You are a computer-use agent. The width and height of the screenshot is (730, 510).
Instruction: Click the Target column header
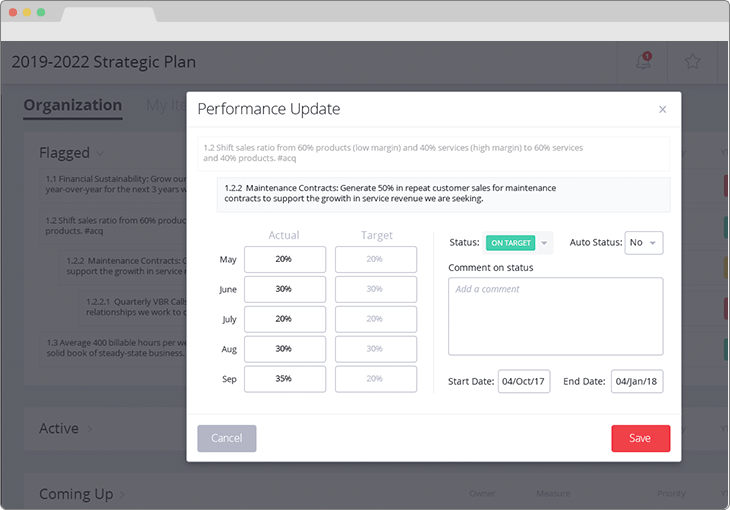click(x=377, y=235)
